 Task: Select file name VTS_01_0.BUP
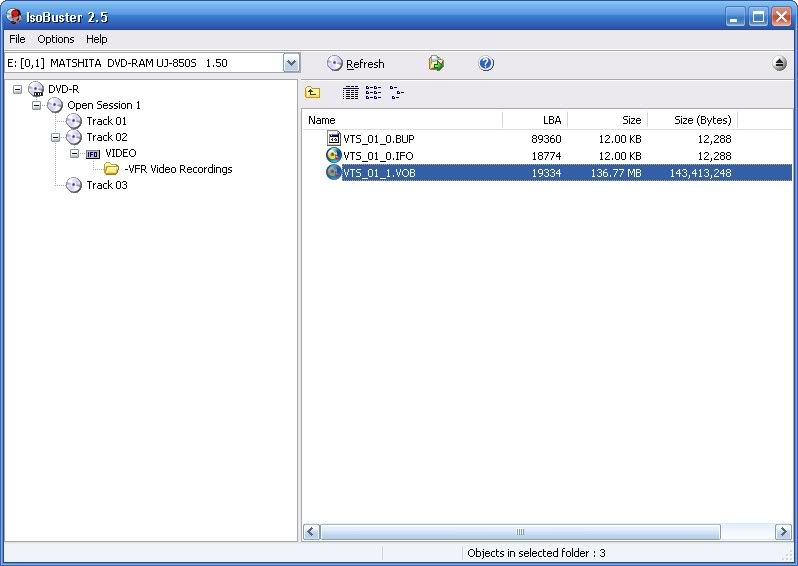point(379,139)
